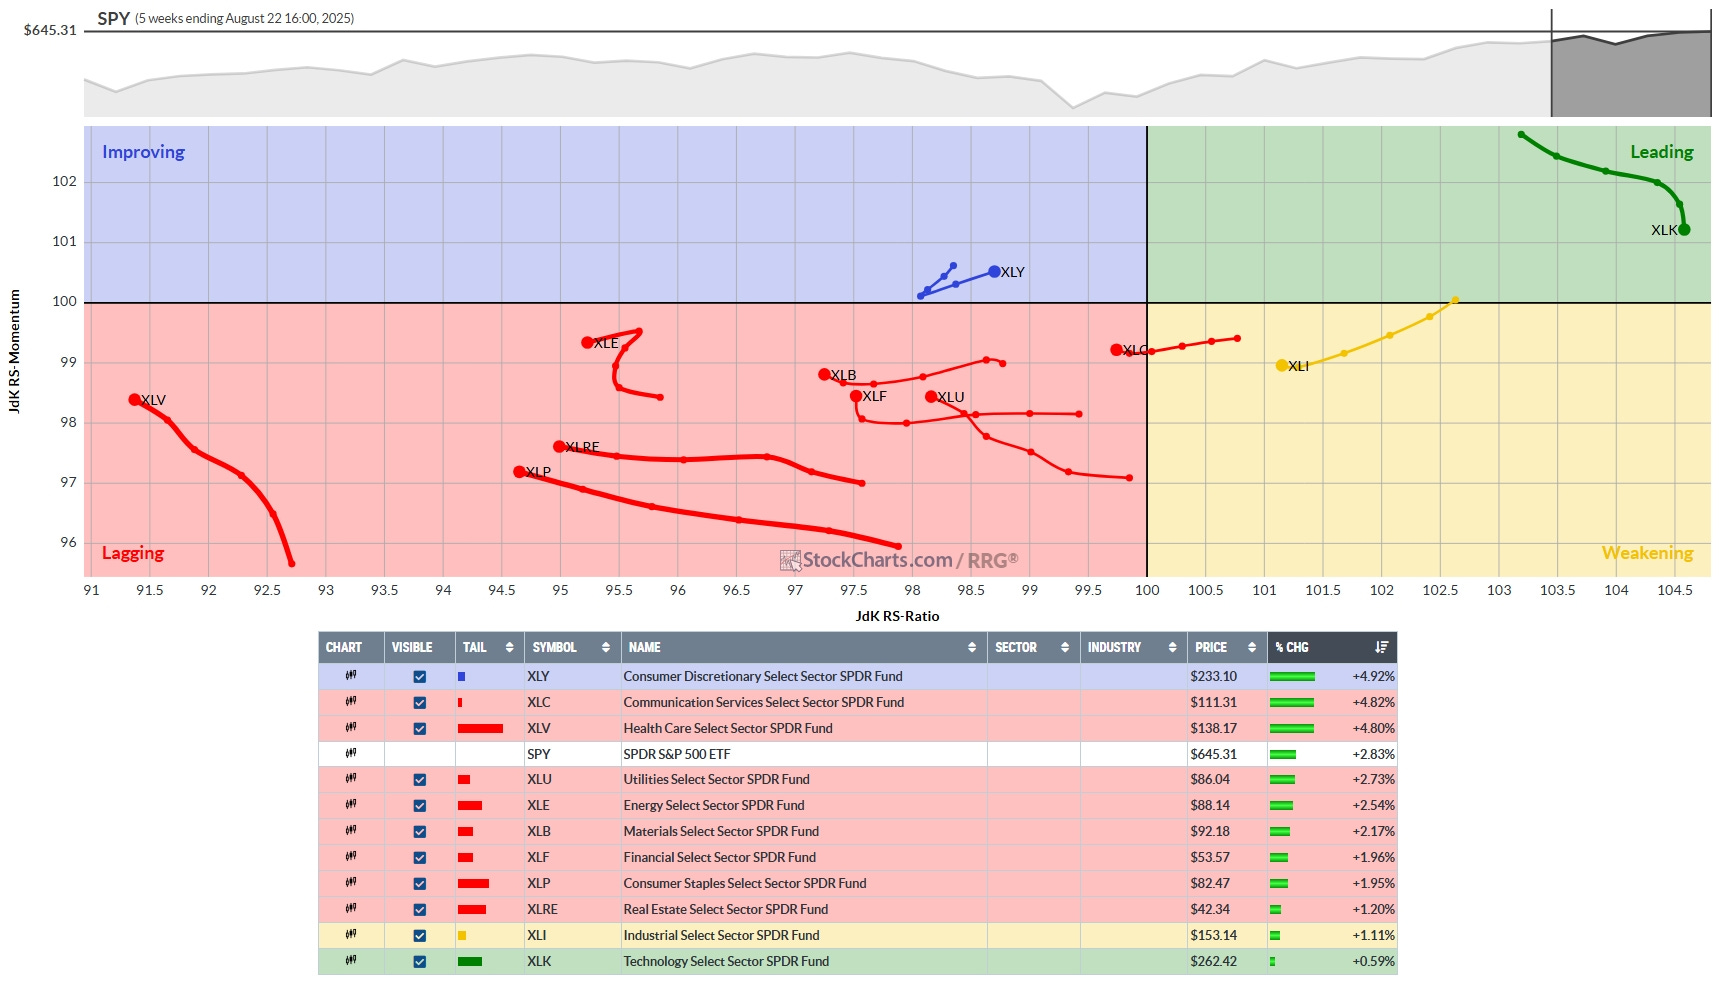1731x989 pixels.
Task: Click the green tail swatch for XLK
Action: point(470,962)
